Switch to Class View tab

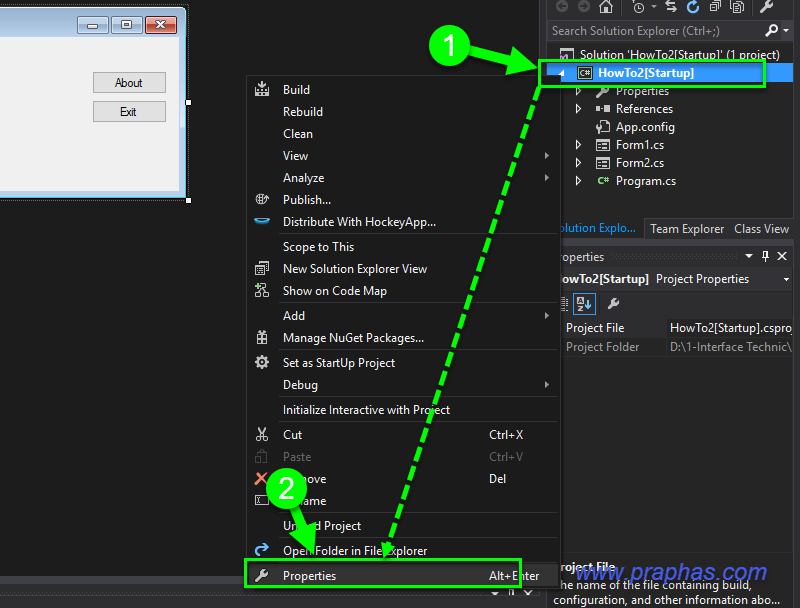tap(761, 229)
